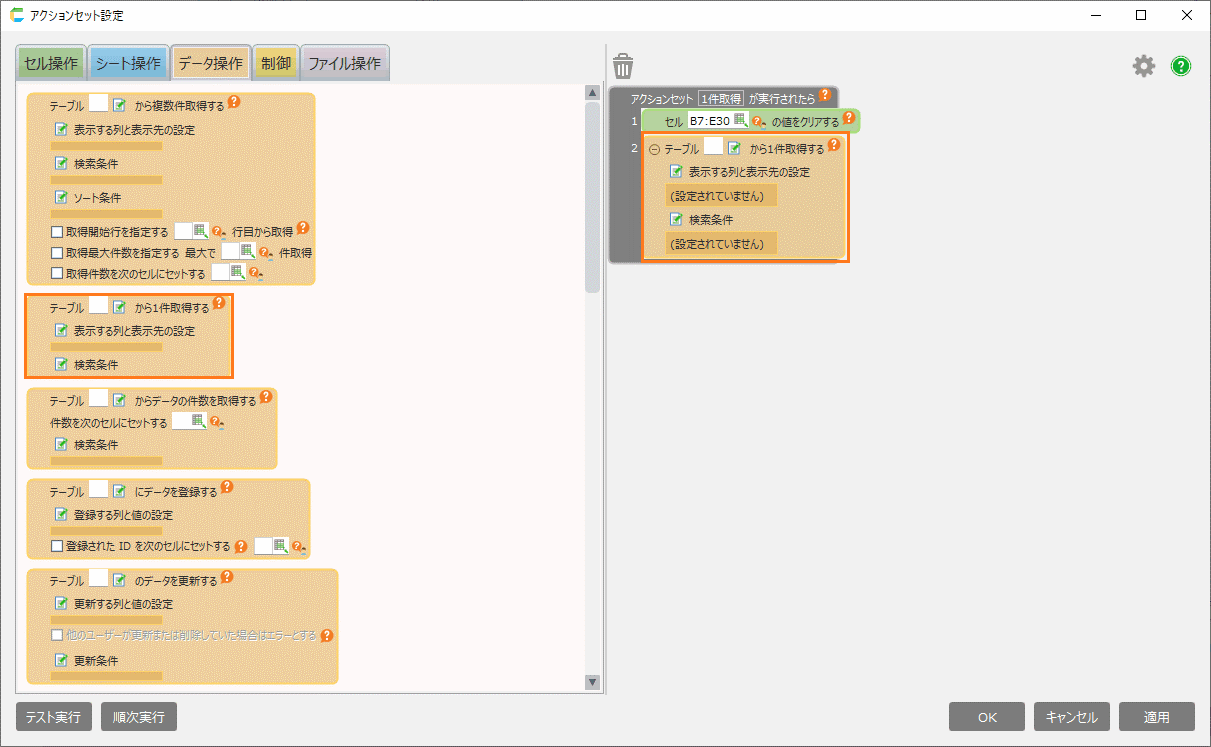
Task: Click edit icon for ソート条件
Action: click(61, 197)
